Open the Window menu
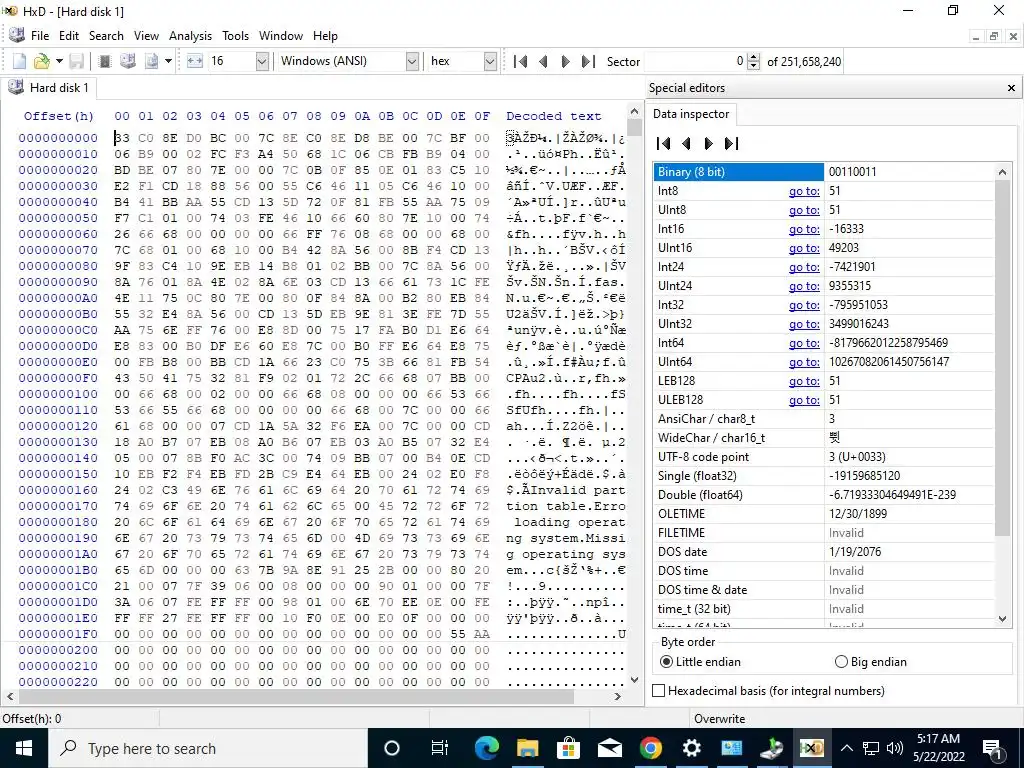Image resolution: width=1024 pixels, height=768 pixels. pos(281,36)
